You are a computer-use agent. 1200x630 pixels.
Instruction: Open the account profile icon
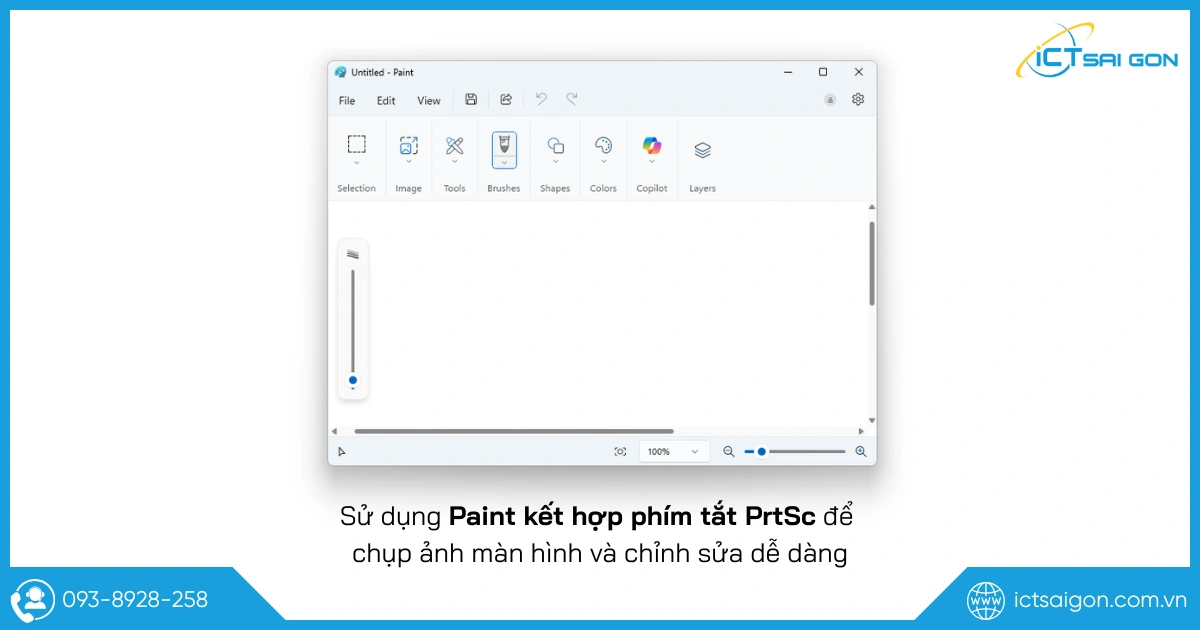(x=830, y=100)
